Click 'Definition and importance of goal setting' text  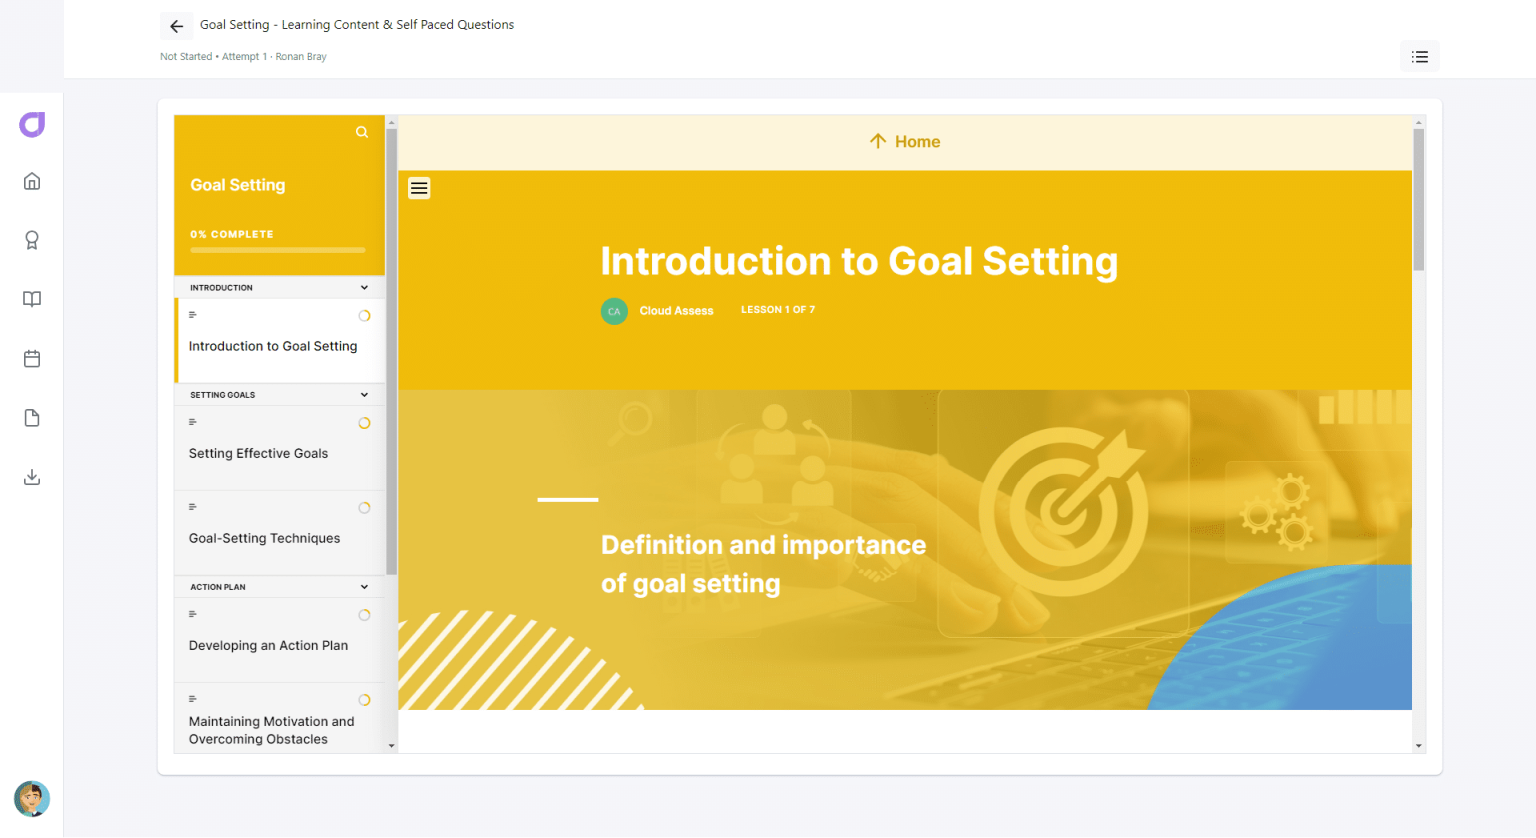[x=763, y=564]
